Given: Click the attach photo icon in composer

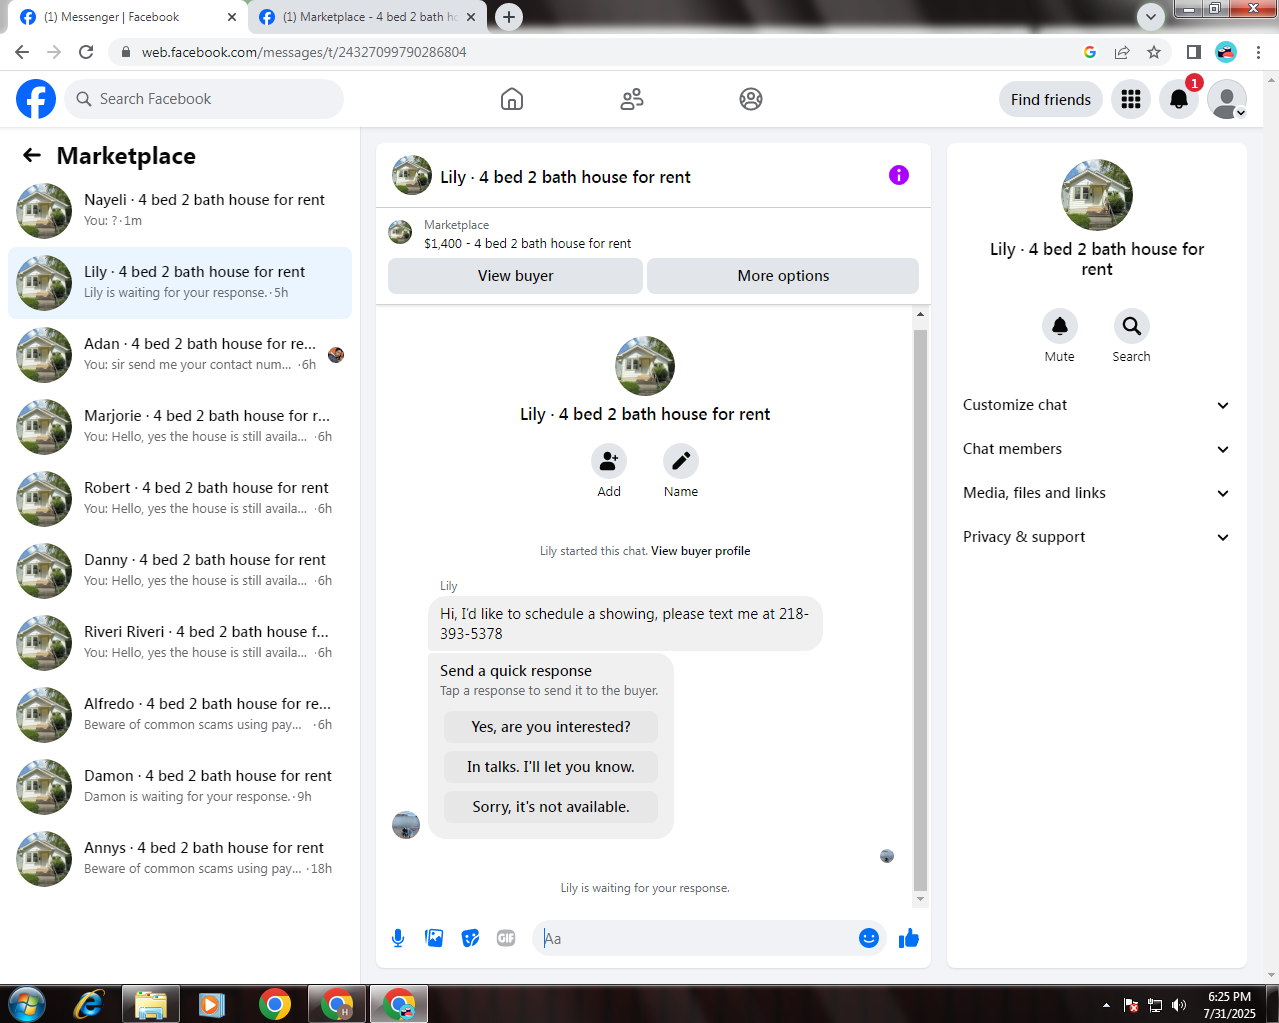Looking at the screenshot, I should point(434,938).
